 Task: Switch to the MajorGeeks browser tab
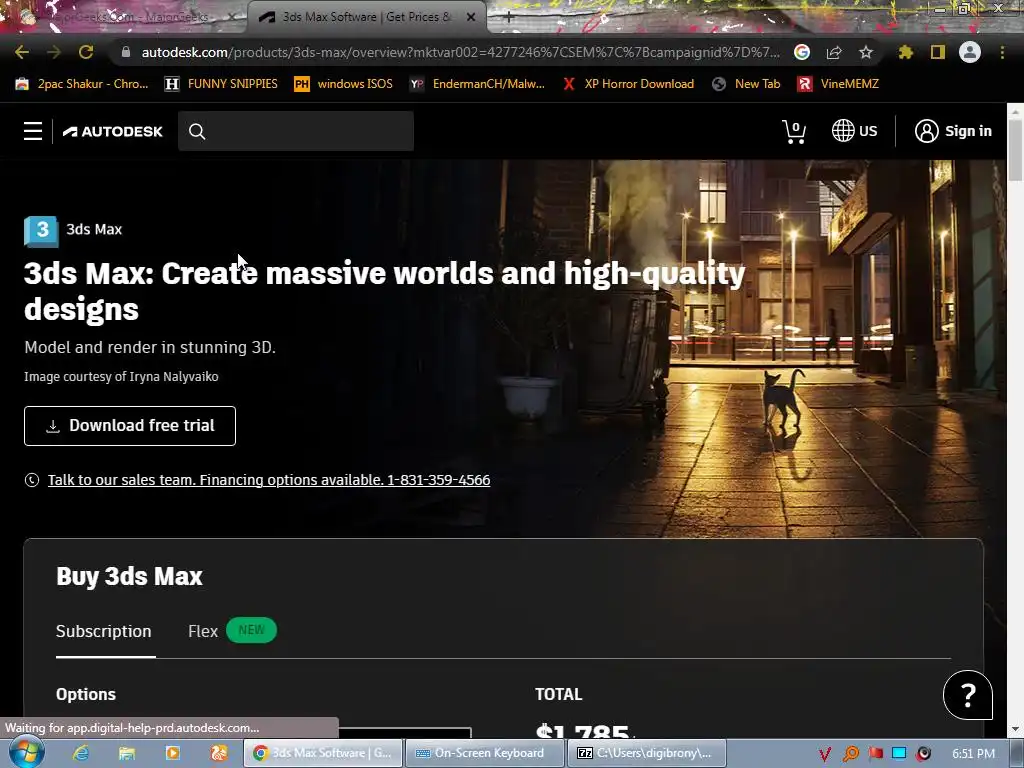pyautogui.click(x=122, y=17)
